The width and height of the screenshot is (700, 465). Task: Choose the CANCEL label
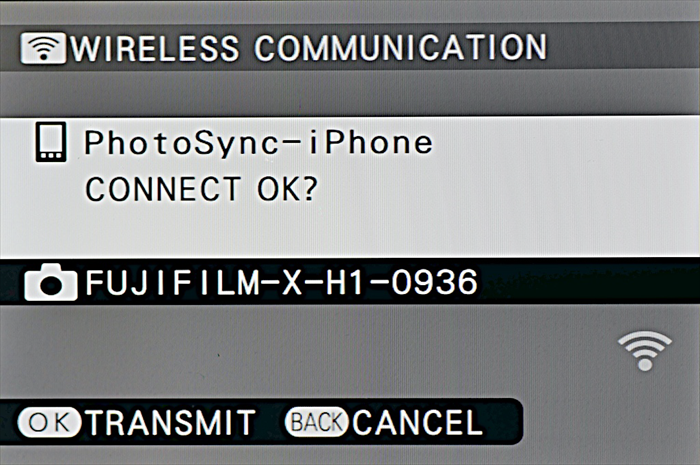pos(418,422)
